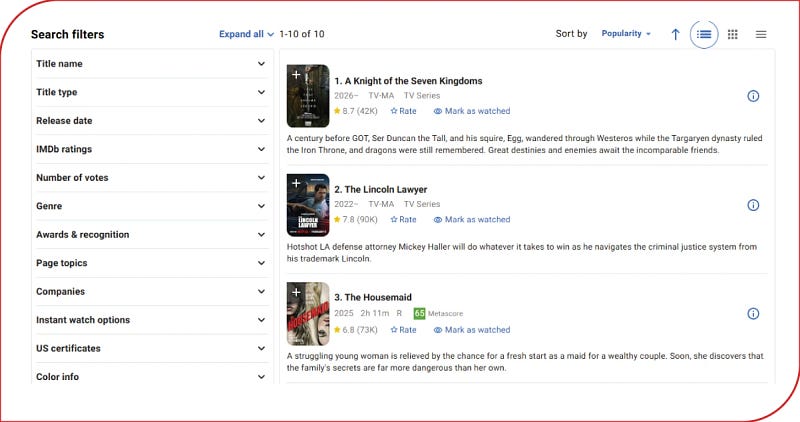This screenshot has width=800, height=422.
Task: Click the 1-10 of 10 results count
Action: pyautogui.click(x=302, y=34)
